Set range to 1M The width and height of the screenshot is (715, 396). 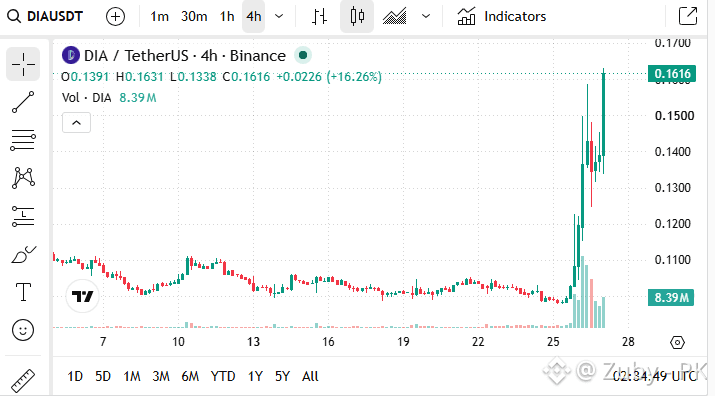point(132,376)
